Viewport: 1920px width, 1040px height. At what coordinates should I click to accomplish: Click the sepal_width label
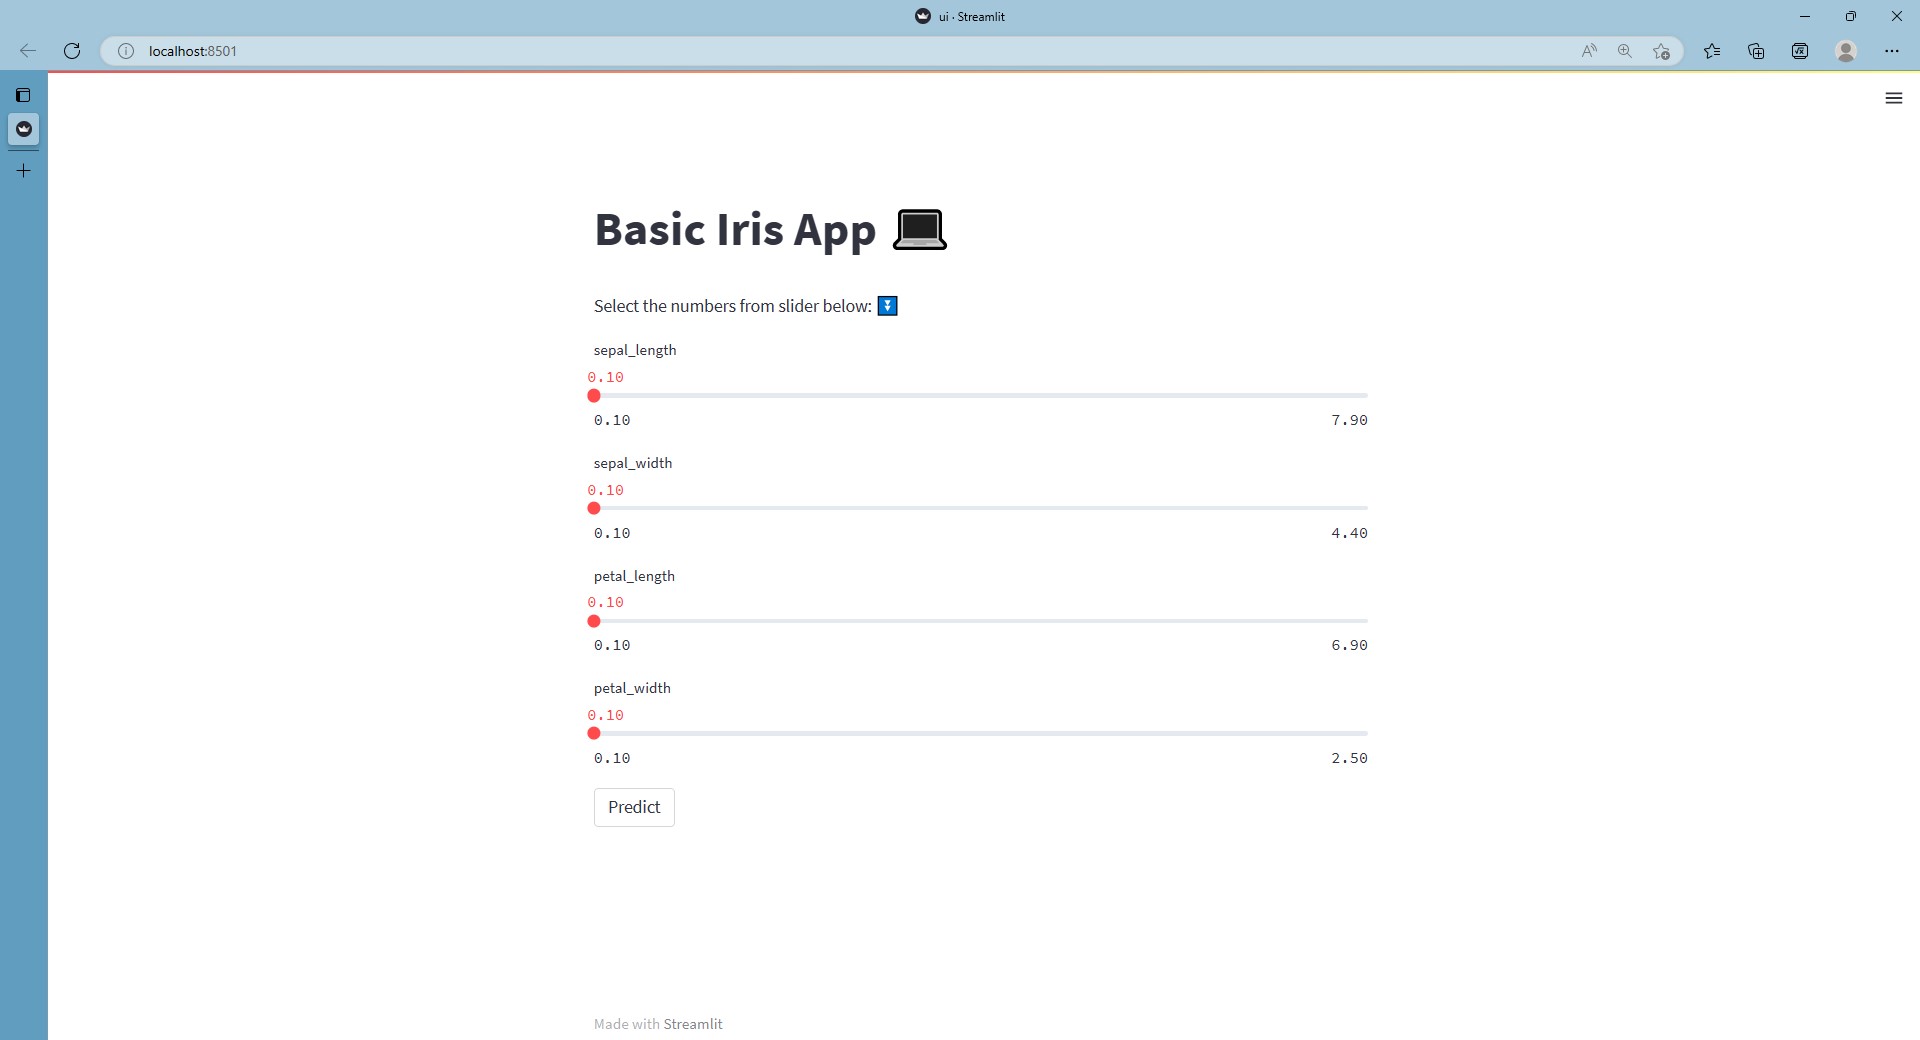[x=633, y=463]
